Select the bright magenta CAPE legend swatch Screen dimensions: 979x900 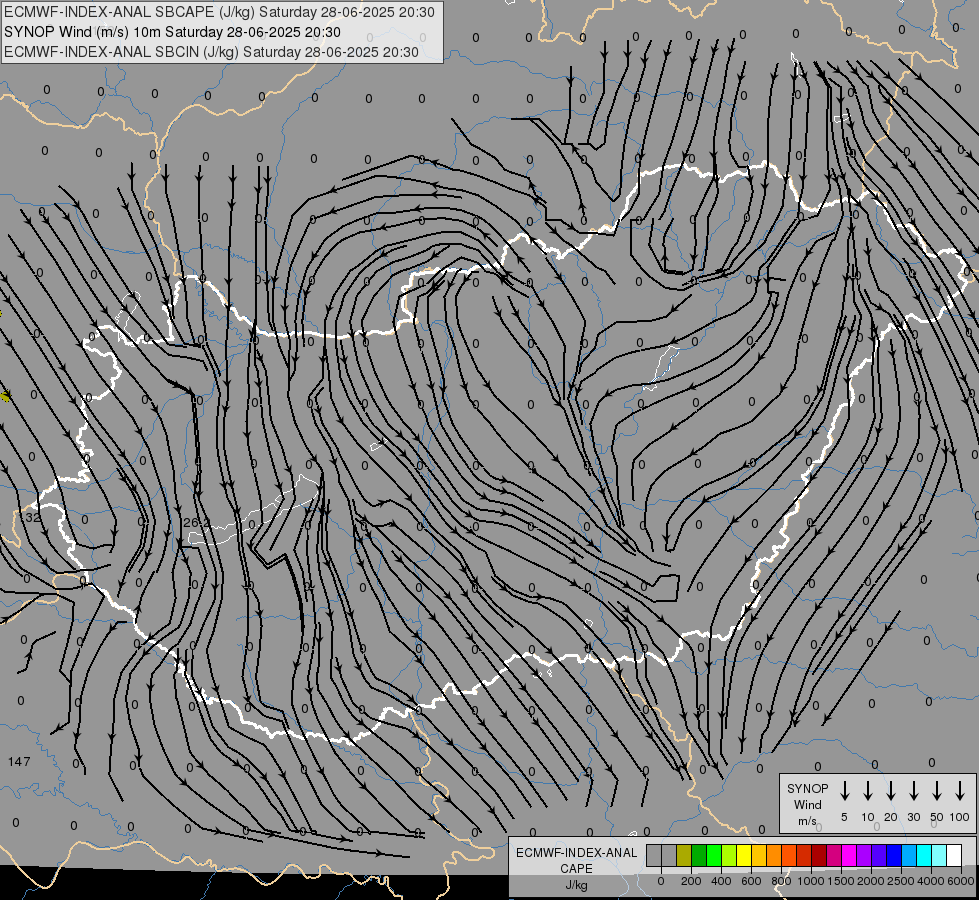849,855
